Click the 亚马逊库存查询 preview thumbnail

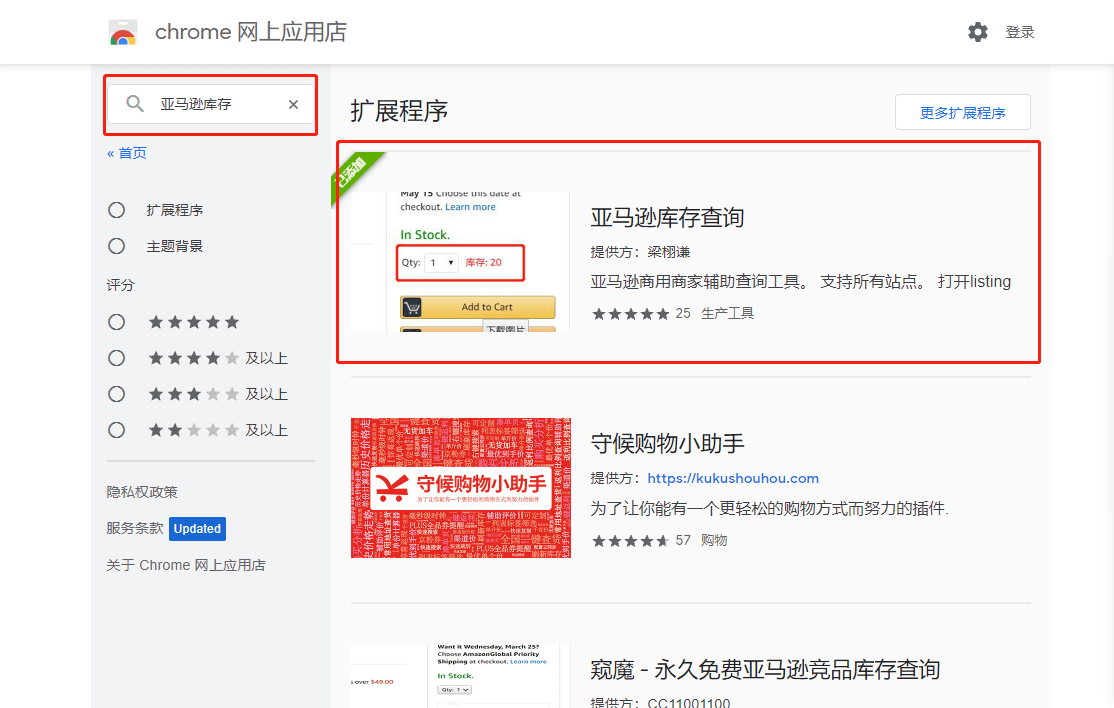click(x=460, y=260)
